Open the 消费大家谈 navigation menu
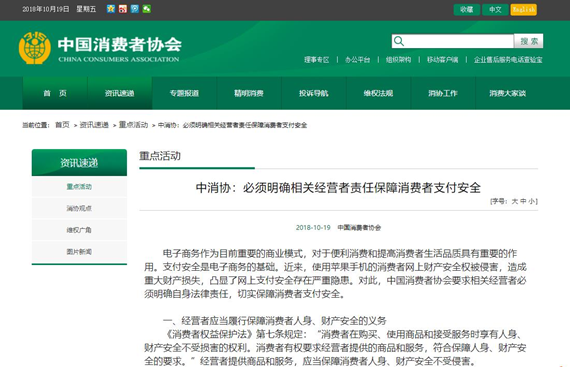The width and height of the screenshot is (570, 369). 507,93
